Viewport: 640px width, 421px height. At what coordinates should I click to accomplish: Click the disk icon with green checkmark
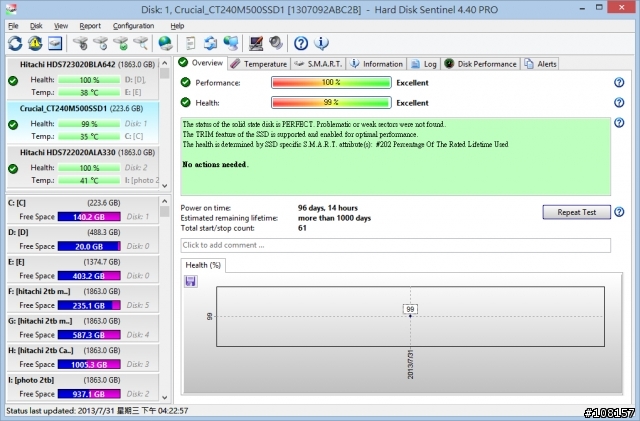click(121, 43)
